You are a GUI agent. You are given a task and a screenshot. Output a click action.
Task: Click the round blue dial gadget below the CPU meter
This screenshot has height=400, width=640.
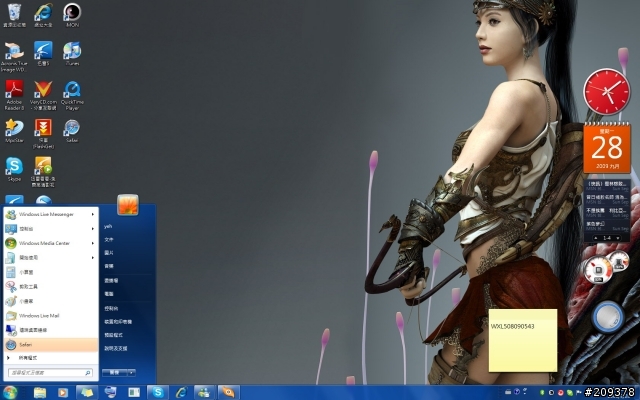click(607, 316)
